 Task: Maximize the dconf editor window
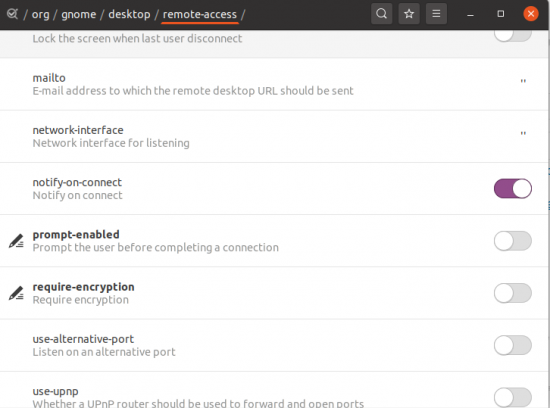pyautogui.click(x=501, y=14)
